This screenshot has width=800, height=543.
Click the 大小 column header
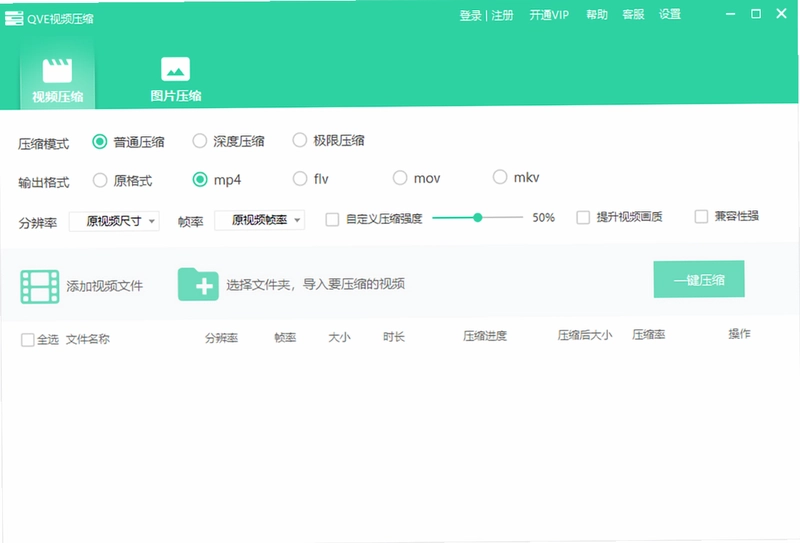(339, 337)
